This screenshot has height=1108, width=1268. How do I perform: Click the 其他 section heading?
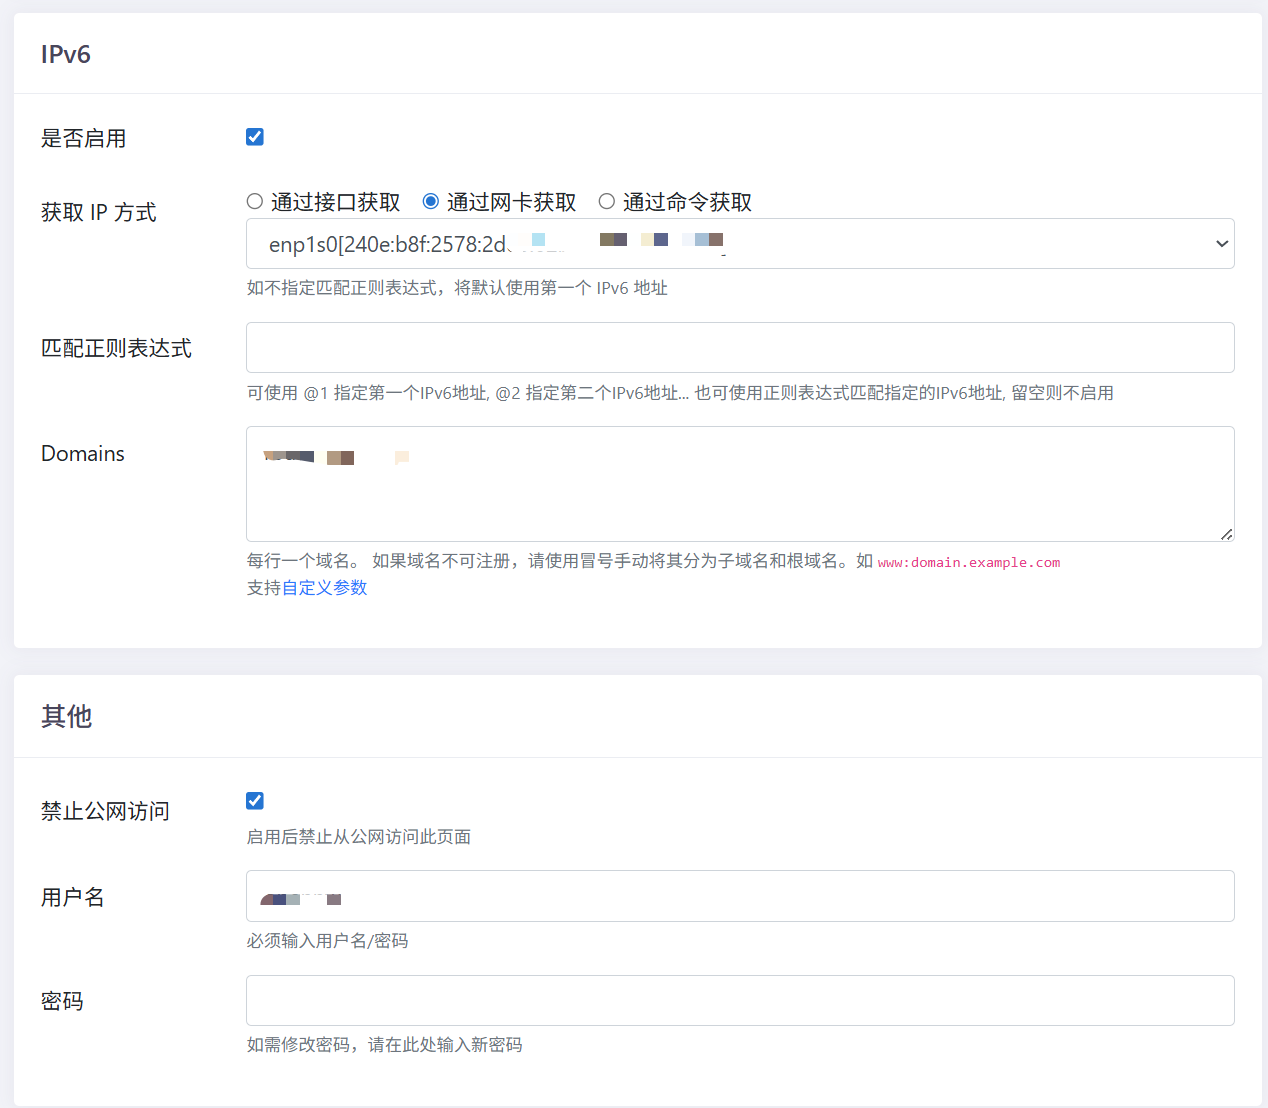tap(66, 716)
